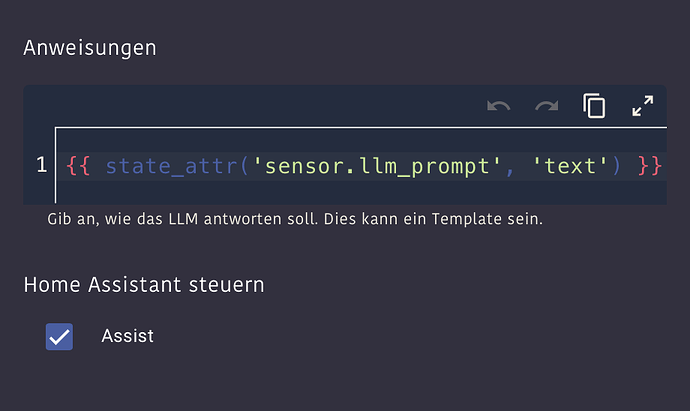Click the blank editor area above line 1
690x411 pixels.
point(300,138)
